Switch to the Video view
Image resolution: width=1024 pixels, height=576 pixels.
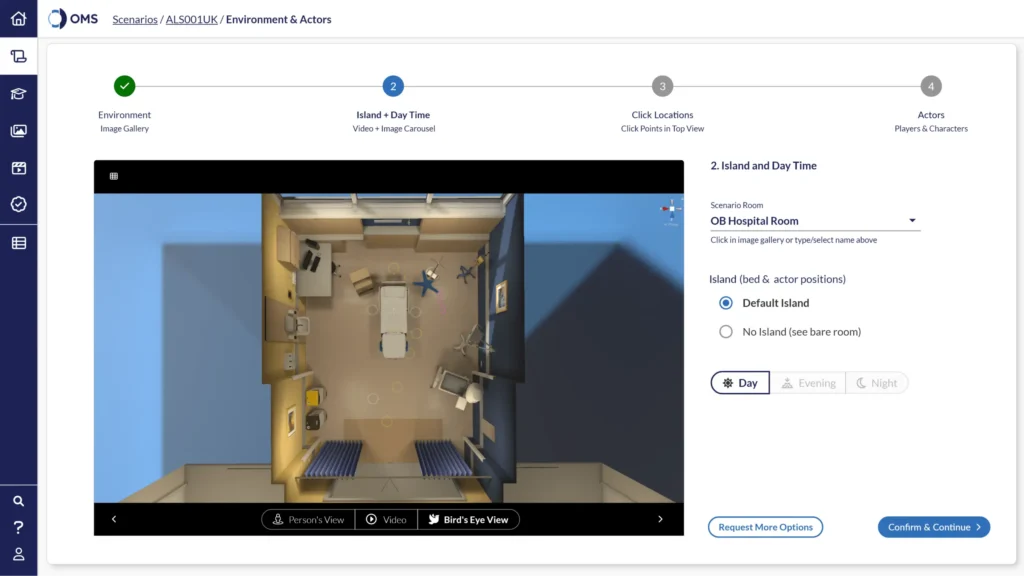click(x=386, y=519)
